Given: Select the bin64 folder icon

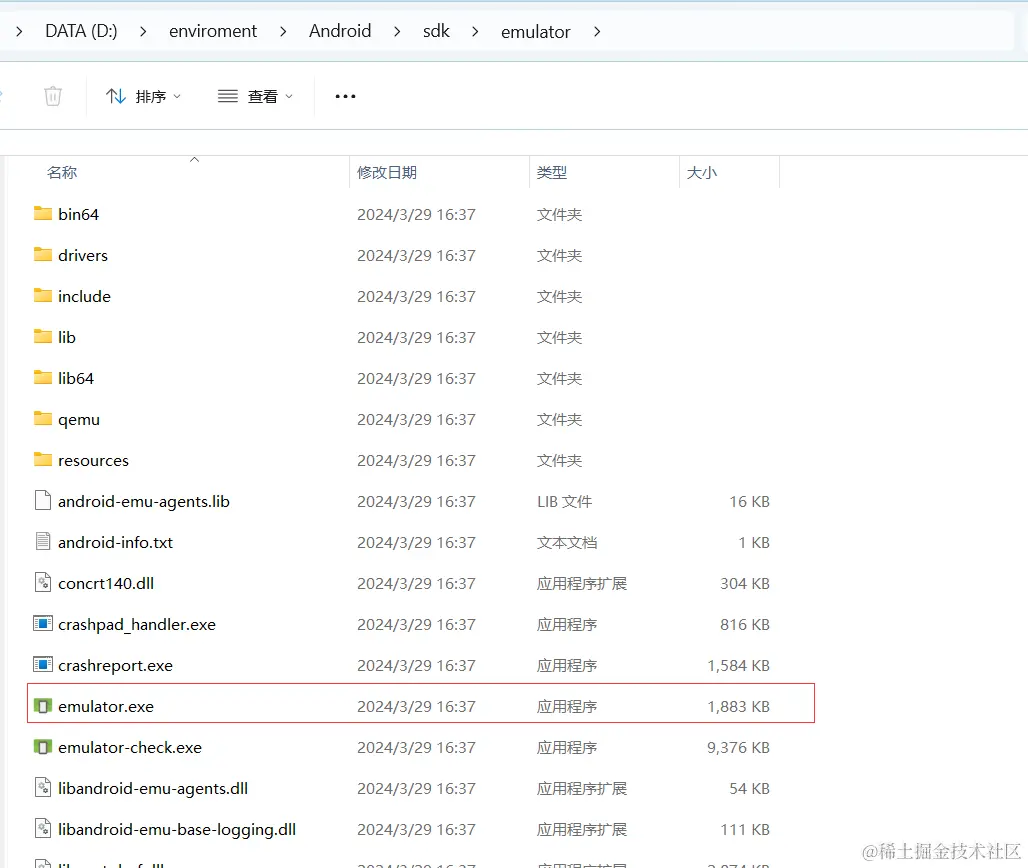Looking at the screenshot, I should [x=43, y=213].
